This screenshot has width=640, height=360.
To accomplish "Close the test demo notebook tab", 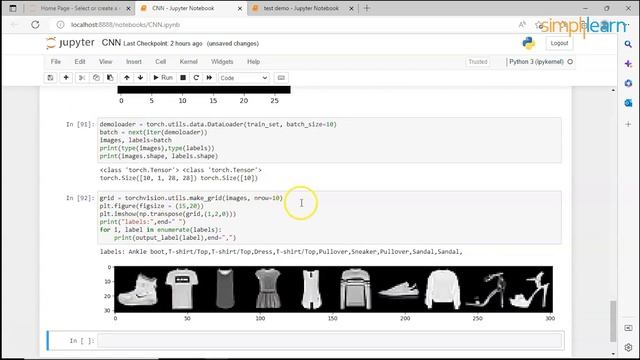I will coord(351,8).
